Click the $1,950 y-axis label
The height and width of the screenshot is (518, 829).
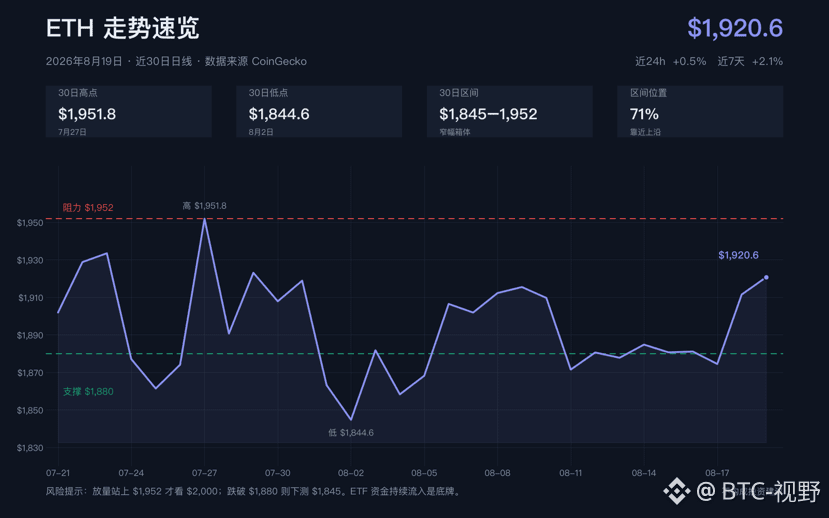coord(30,223)
